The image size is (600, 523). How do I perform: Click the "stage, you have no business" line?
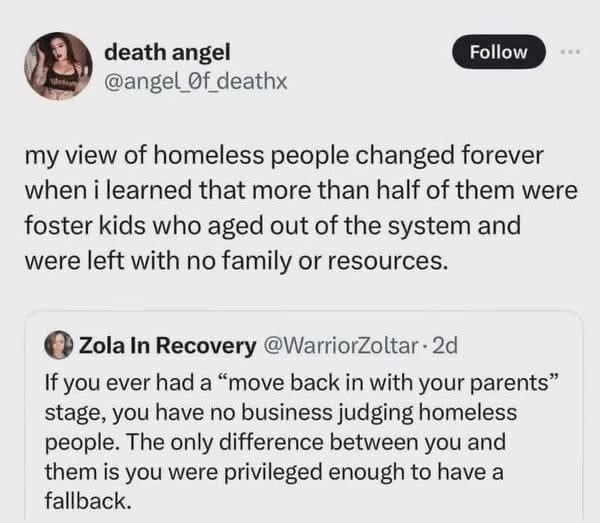(281, 412)
